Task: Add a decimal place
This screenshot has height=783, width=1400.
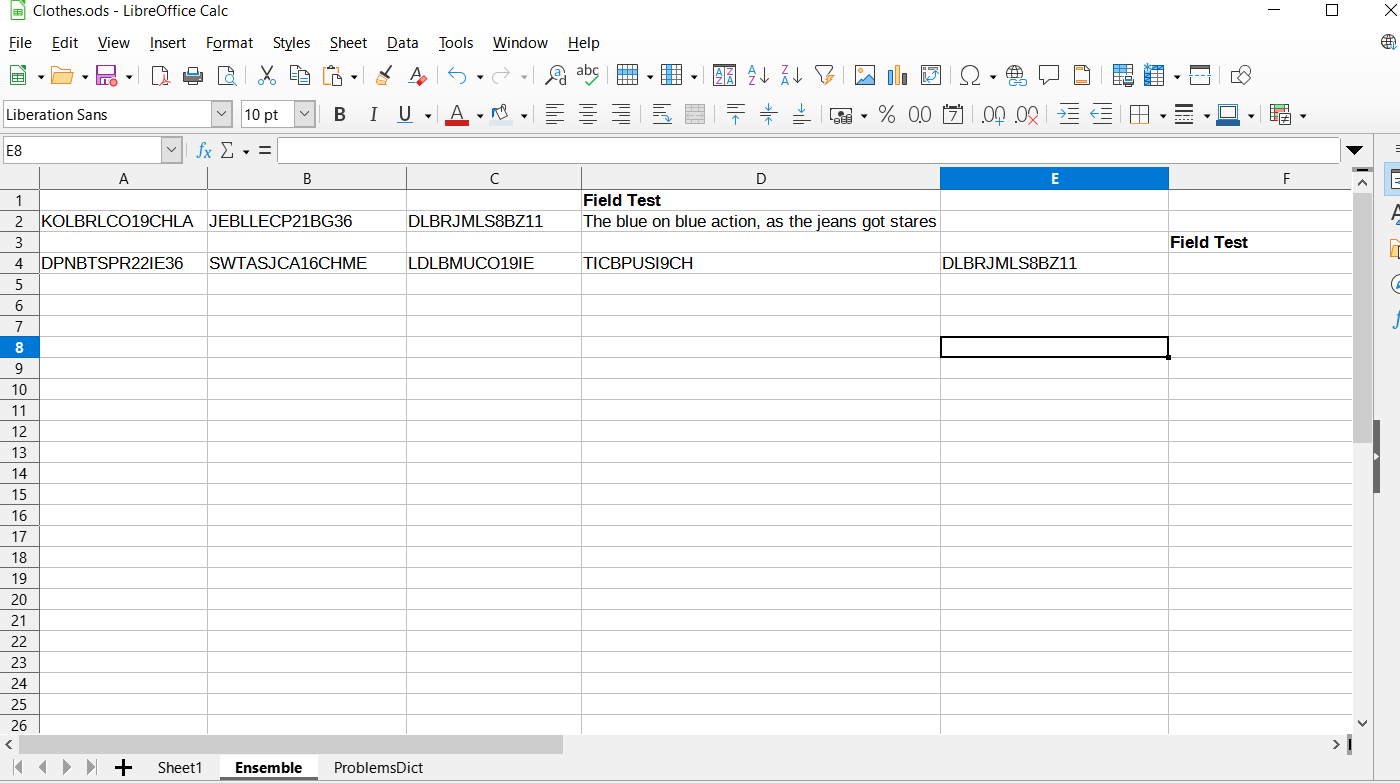Action: click(x=993, y=115)
